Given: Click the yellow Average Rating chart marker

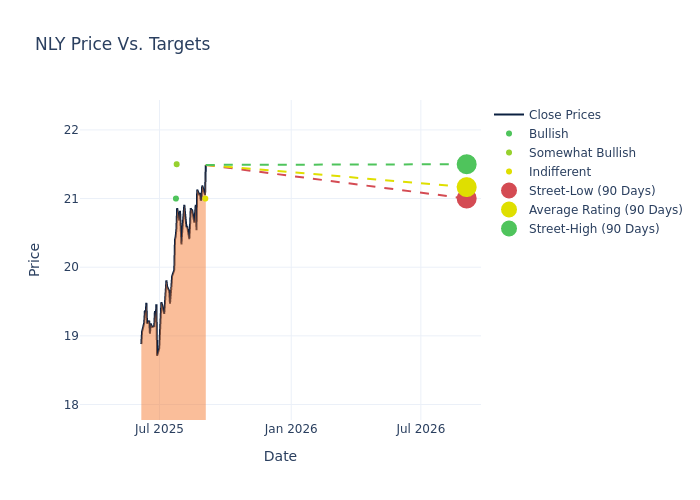Looking at the screenshot, I should tap(466, 187).
